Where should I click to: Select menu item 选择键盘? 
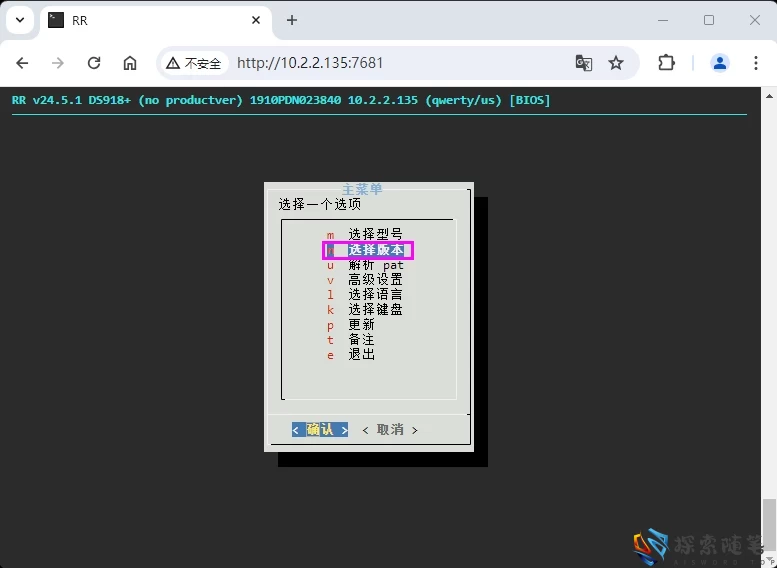point(364,310)
